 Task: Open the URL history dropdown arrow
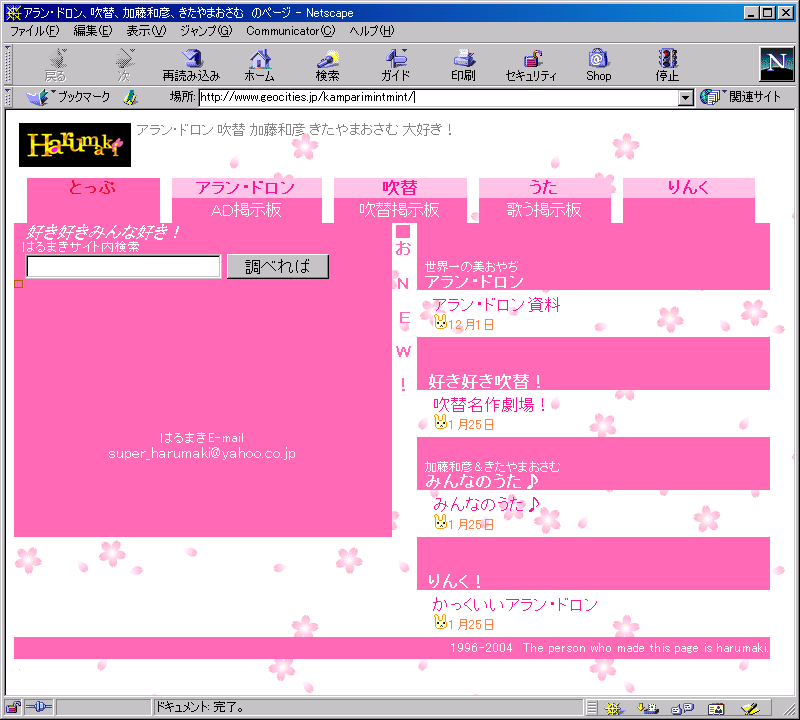click(686, 97)
